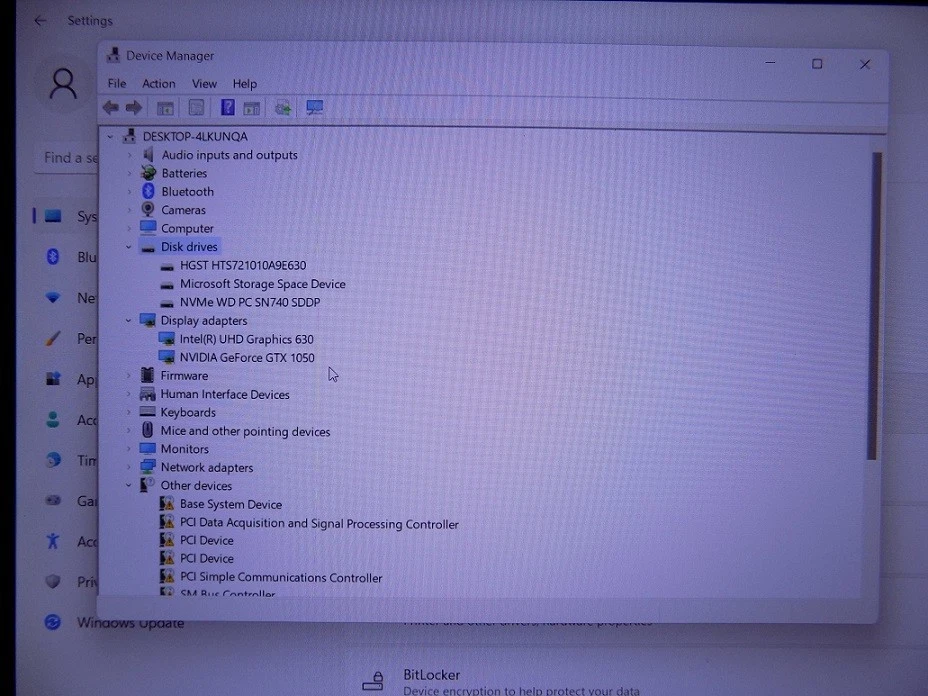Select NVIDIA GeForce GTX 1050 device

tap(247, 358)
